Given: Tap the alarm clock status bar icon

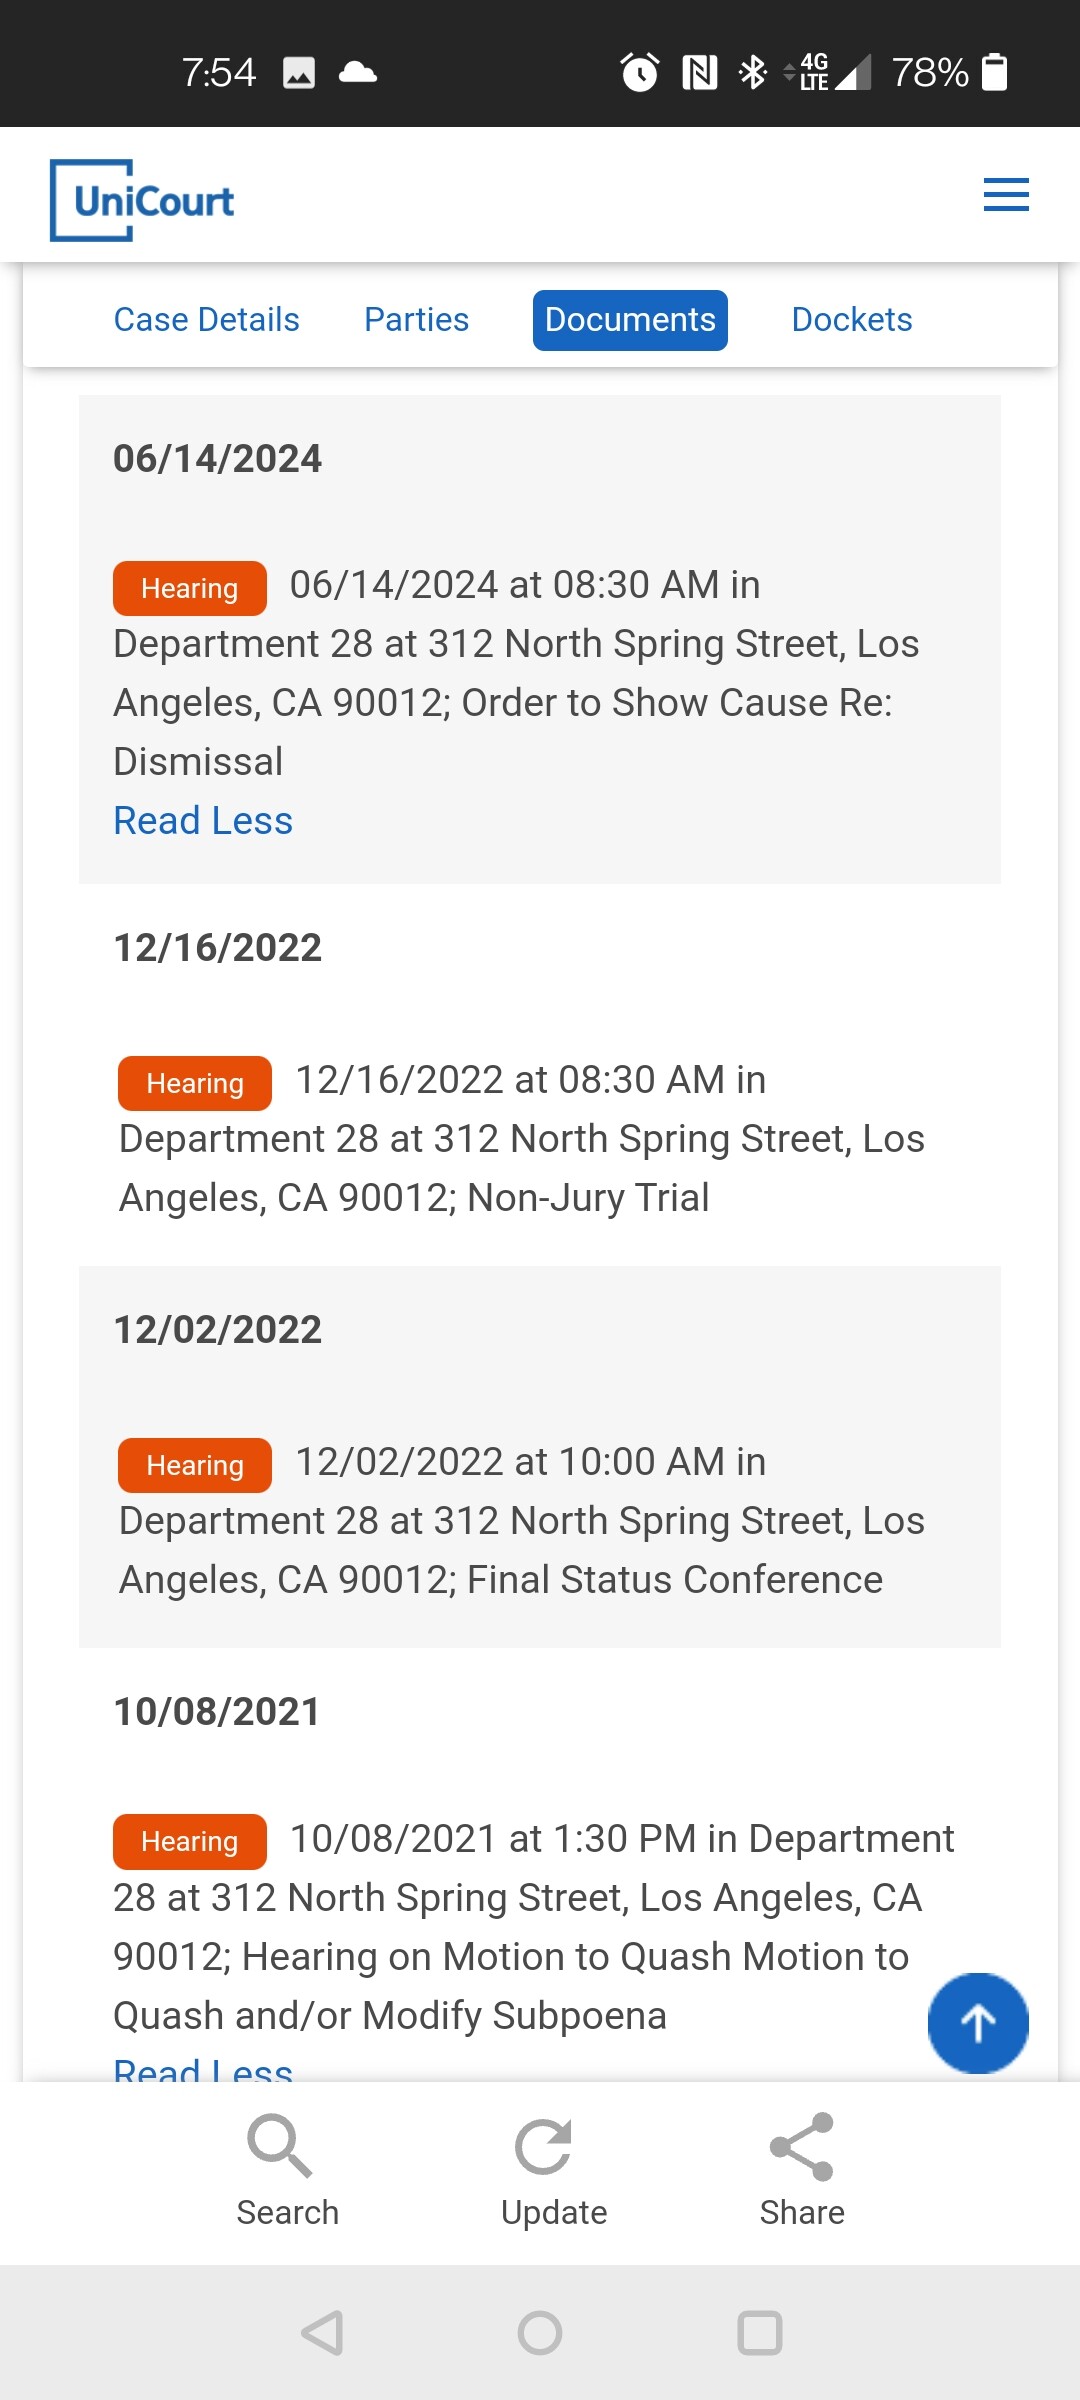Looking at the screenshot, I should tap(639, 72).
